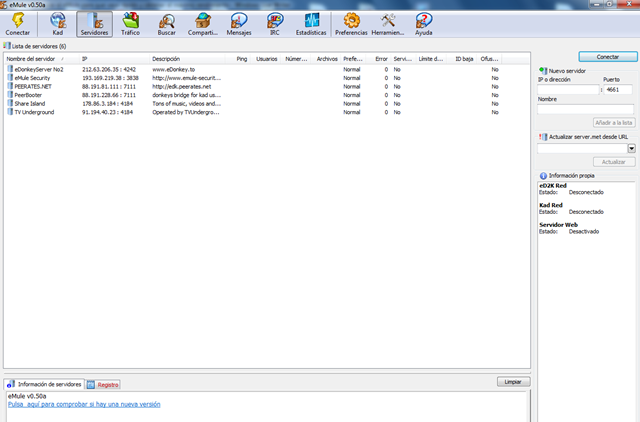Click the PeerBooter server icon
The width and height of the screenshot is (640, 422).
[x=10, y=95]
